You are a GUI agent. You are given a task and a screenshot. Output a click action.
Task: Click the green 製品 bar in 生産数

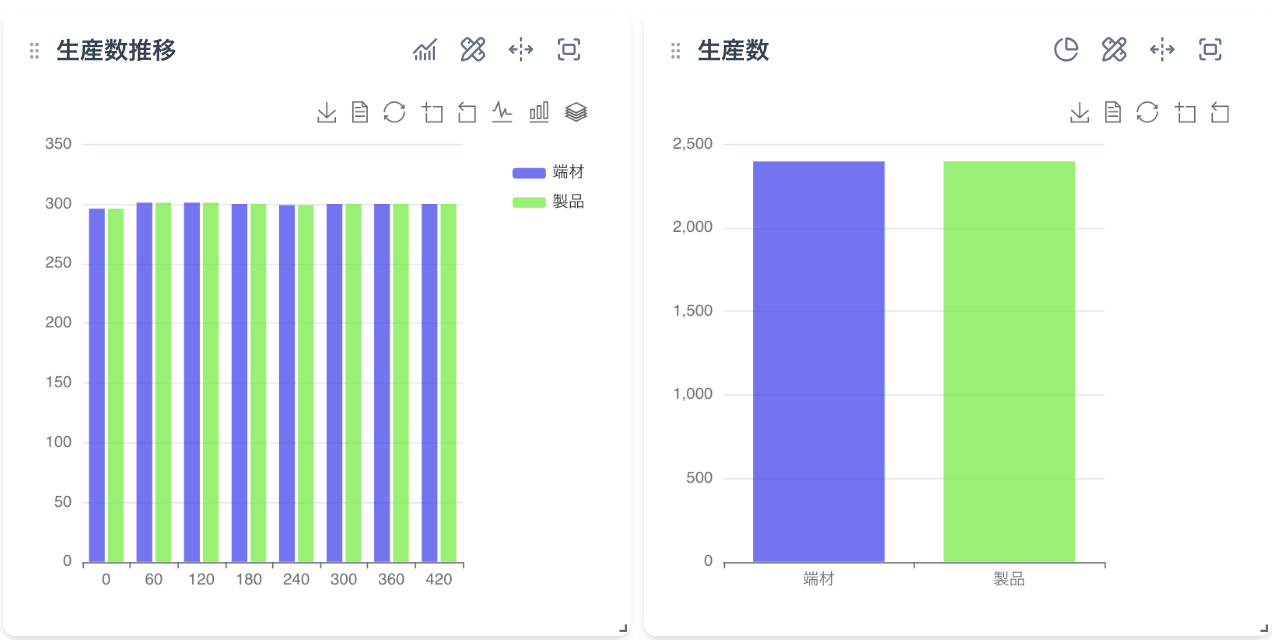click(x=1009, y=361)
